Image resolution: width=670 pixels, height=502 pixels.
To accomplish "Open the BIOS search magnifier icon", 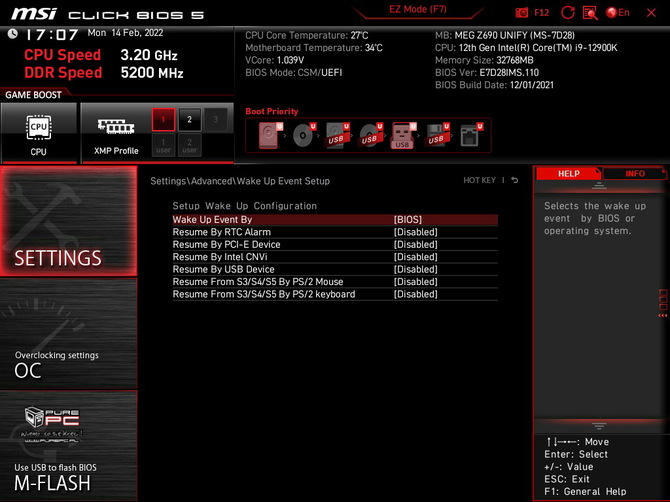I will coord(590,13).
